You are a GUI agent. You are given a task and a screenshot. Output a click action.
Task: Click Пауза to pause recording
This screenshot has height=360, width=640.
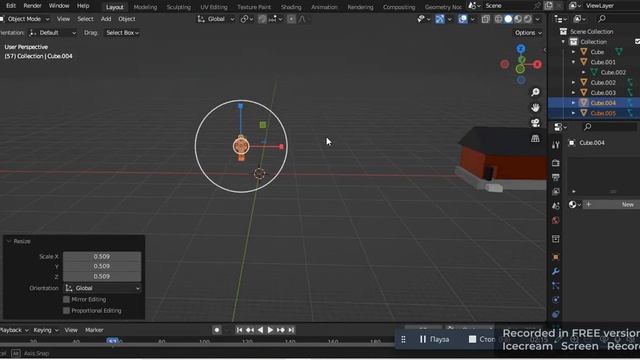point(434,339)
